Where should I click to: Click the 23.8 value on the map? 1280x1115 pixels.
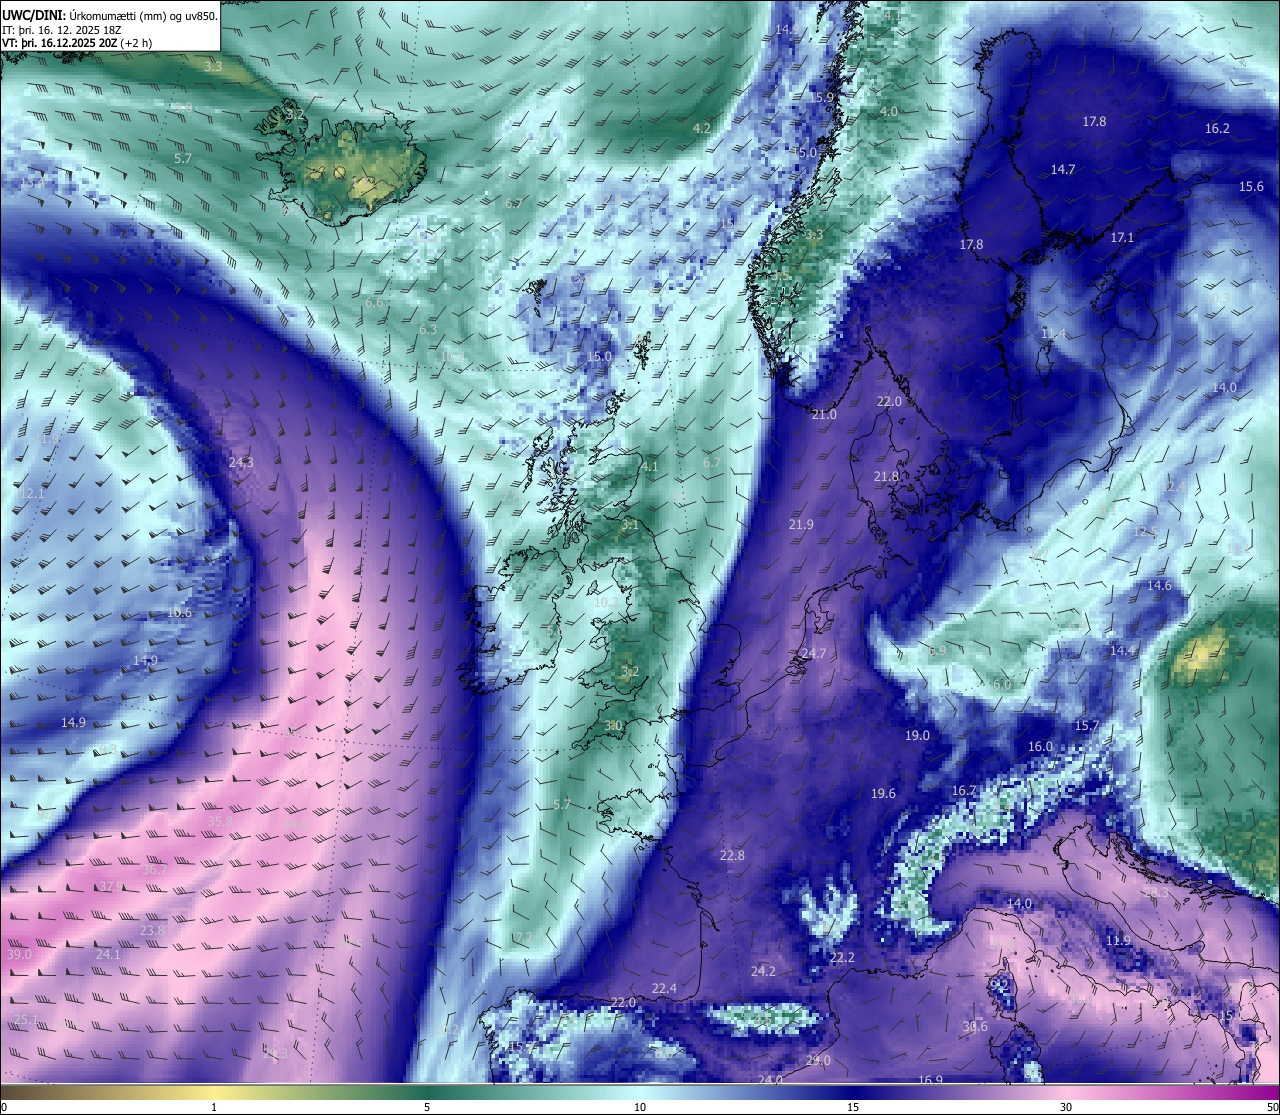pos(152,930)
